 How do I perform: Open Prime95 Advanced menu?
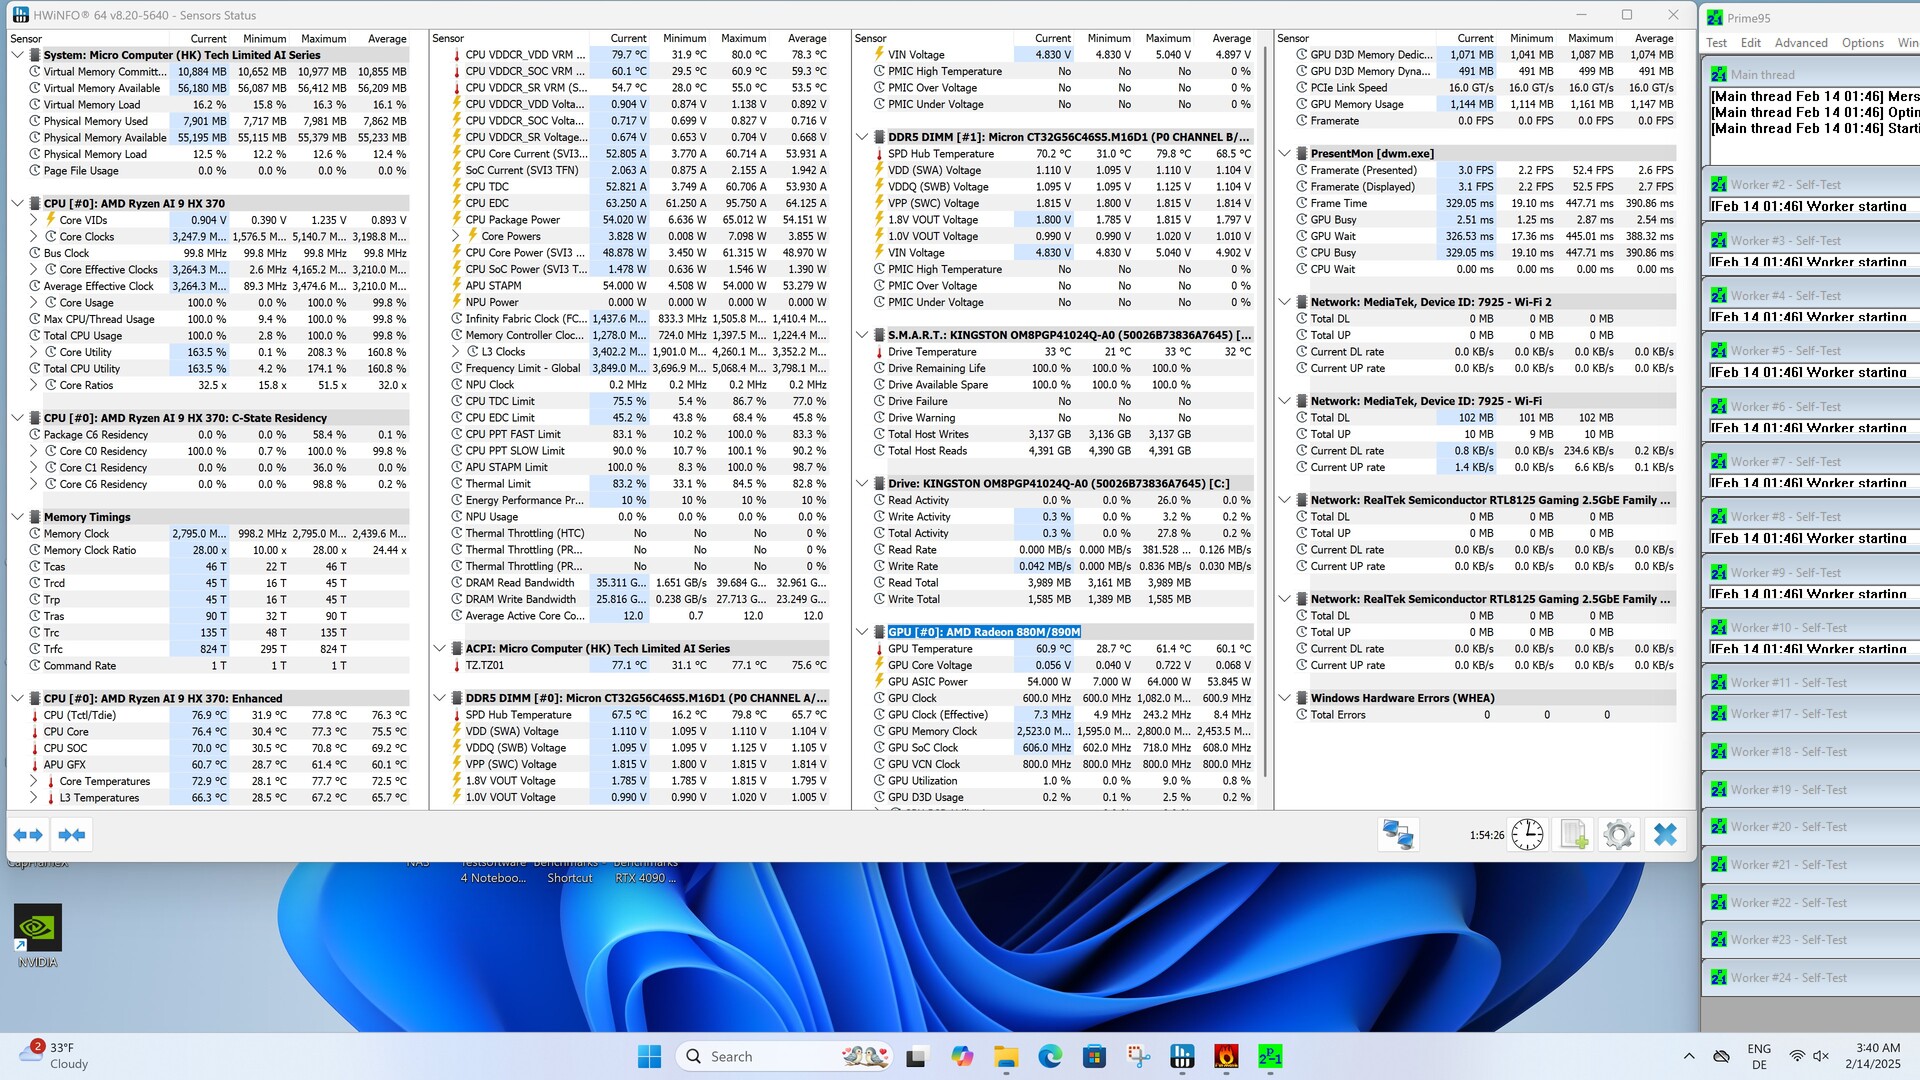[x=1800, y=43]
